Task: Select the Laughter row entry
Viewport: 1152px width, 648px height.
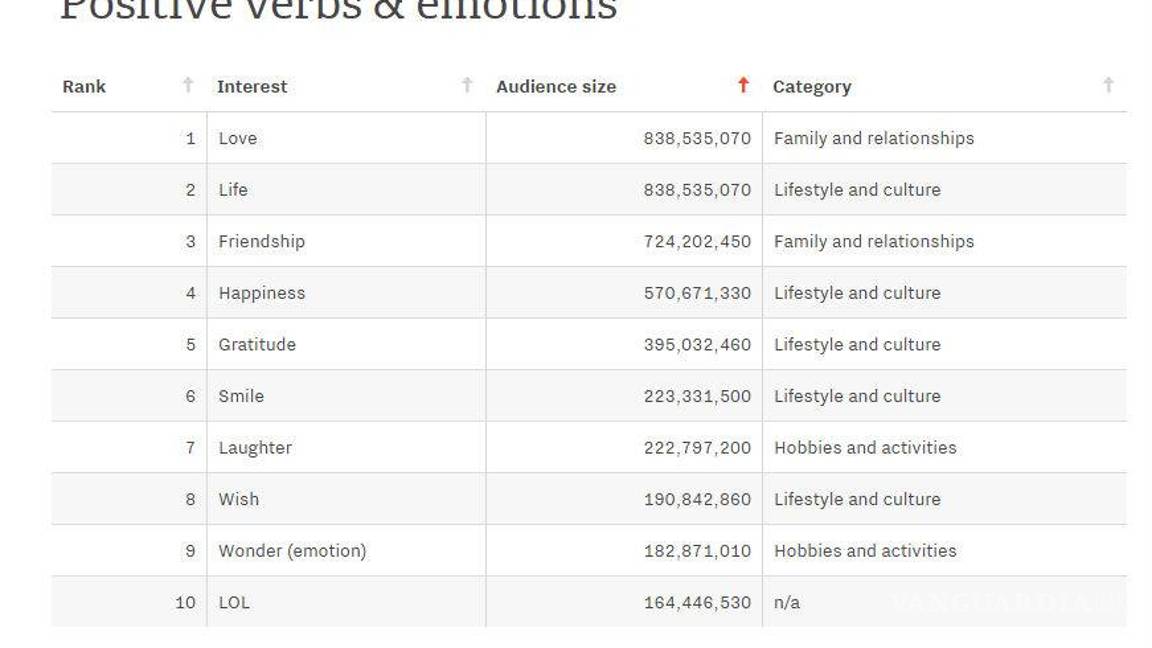Action: pos(255,448)
